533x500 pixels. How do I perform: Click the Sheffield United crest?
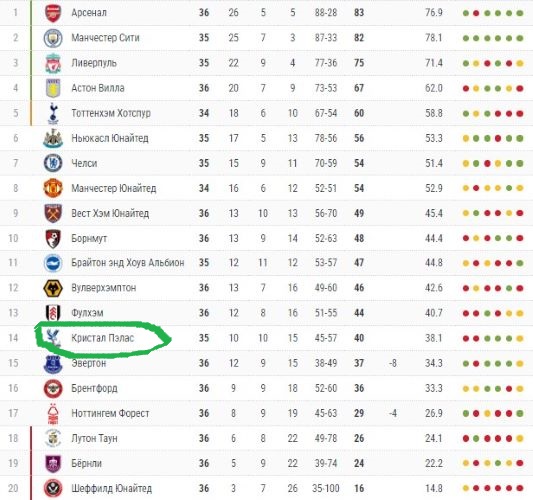(53, 488)
